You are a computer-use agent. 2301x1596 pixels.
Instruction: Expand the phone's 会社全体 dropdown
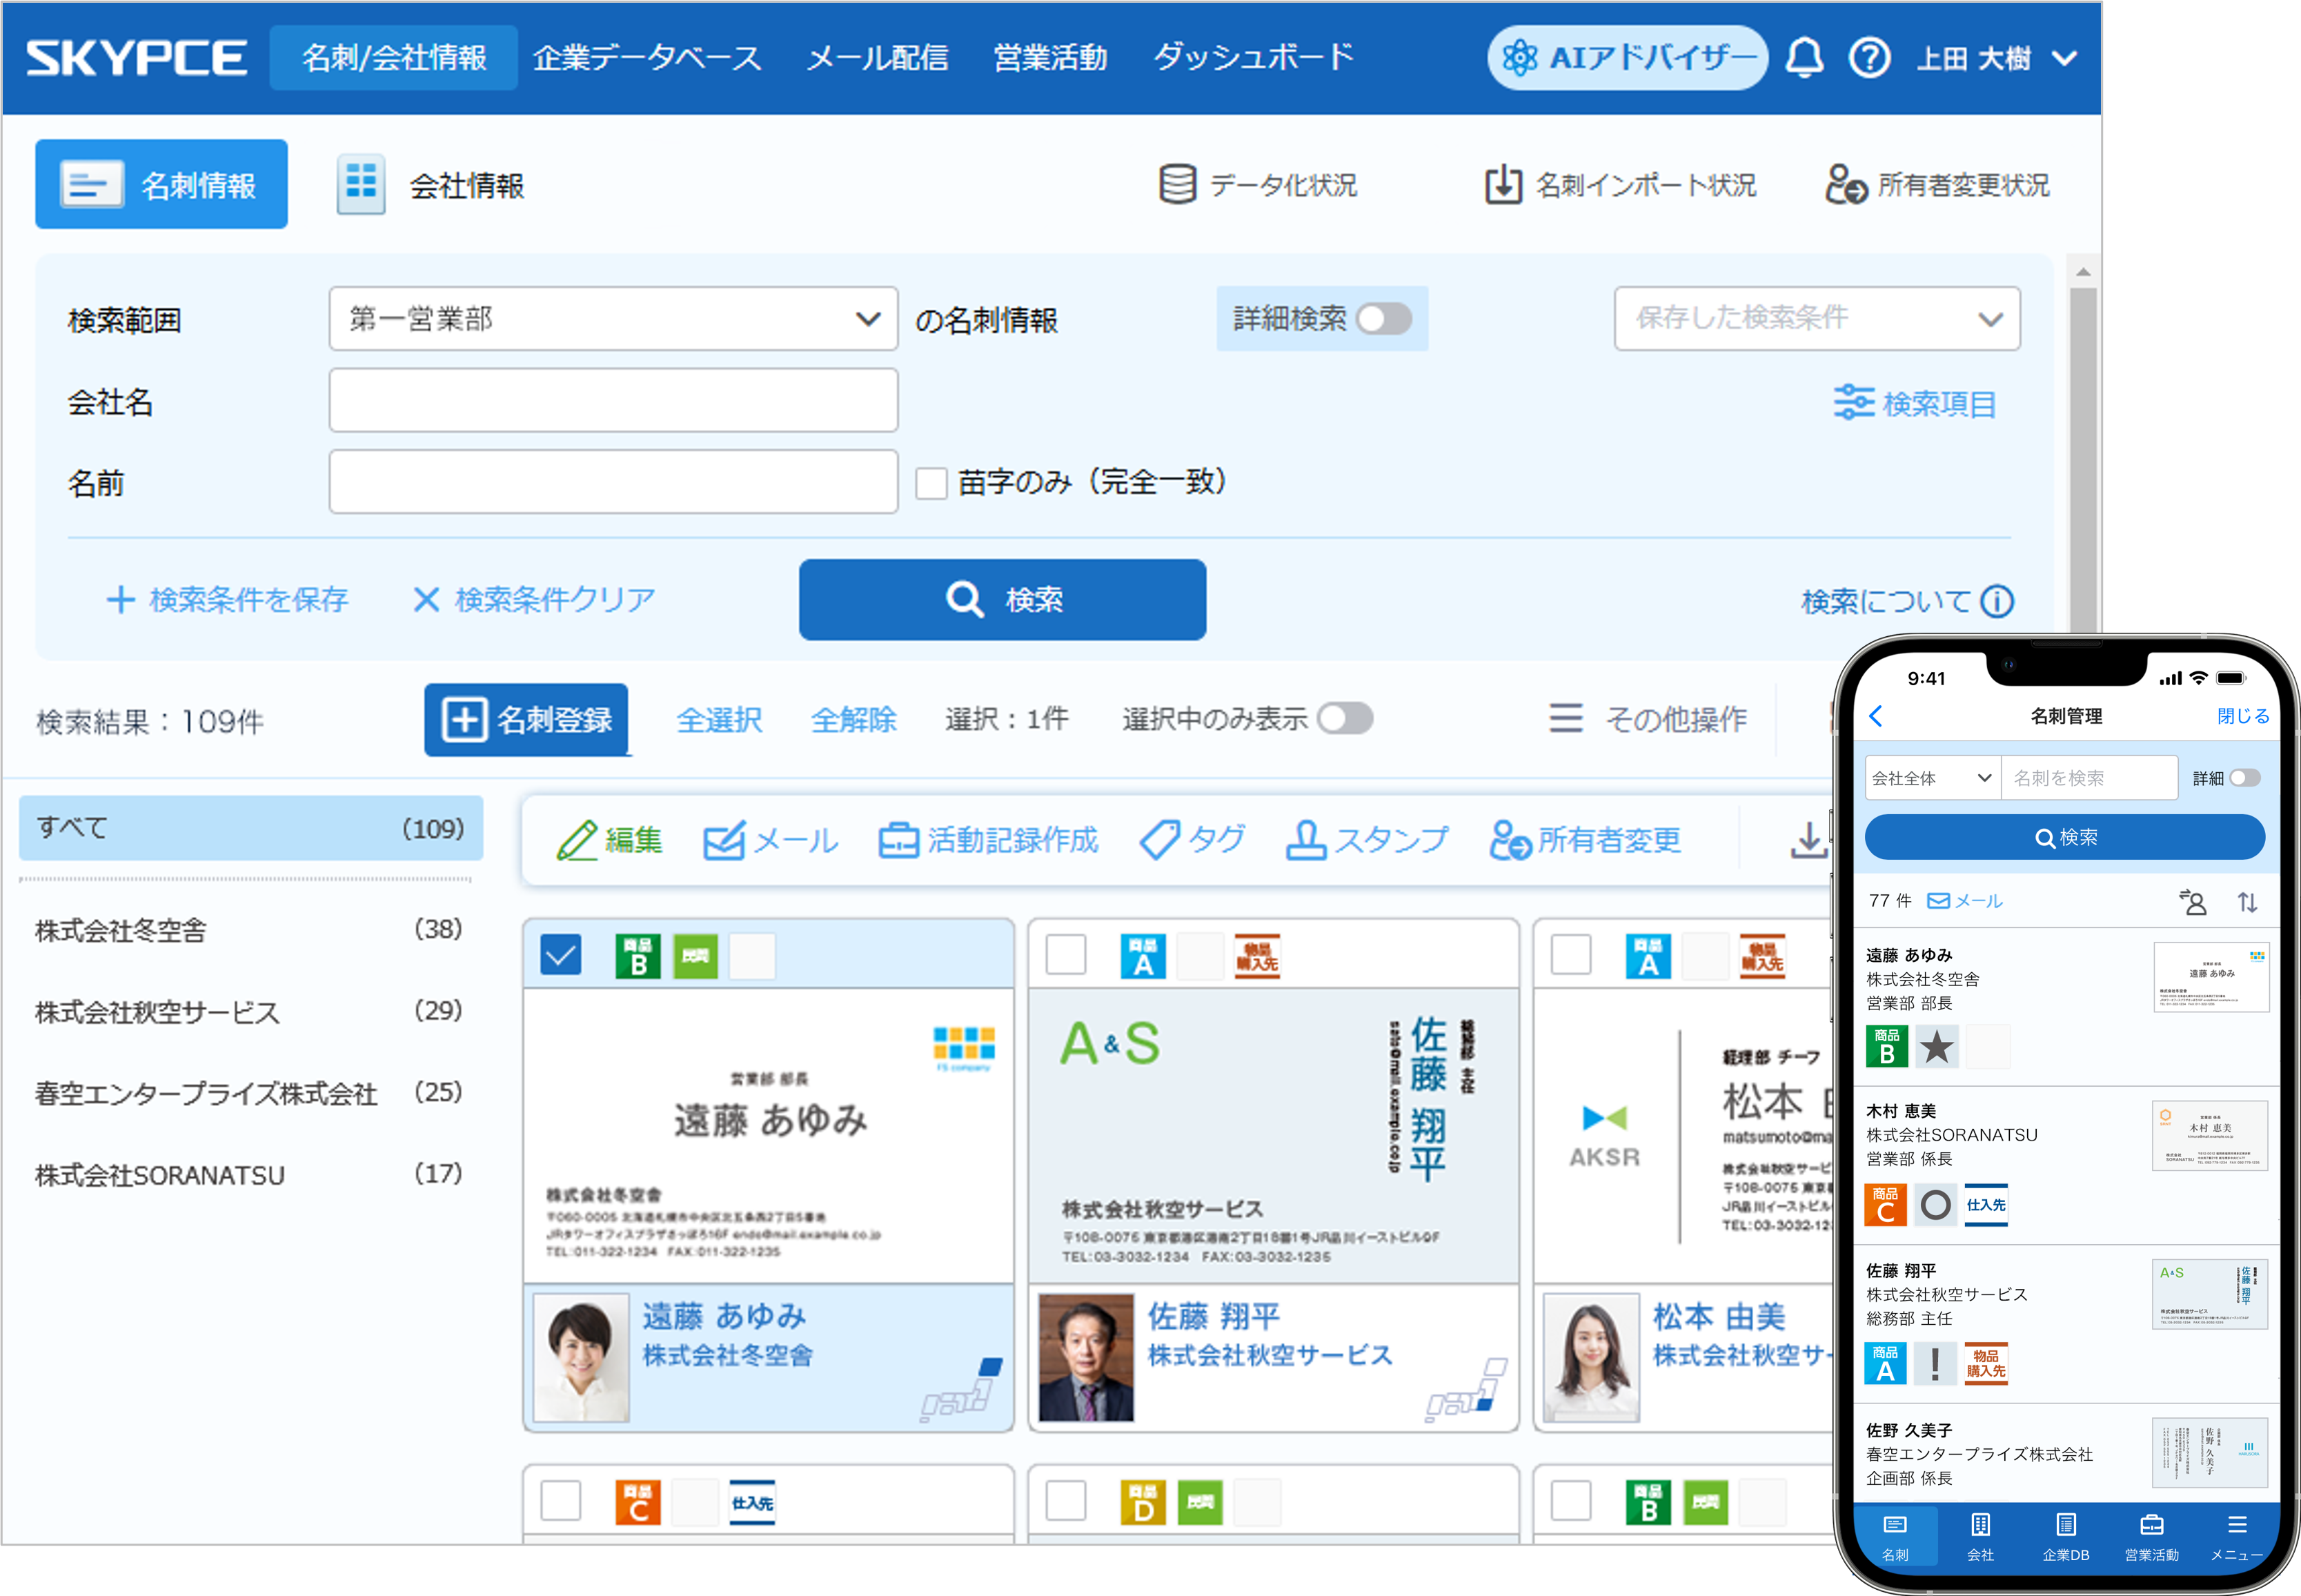click(1932, 778)
